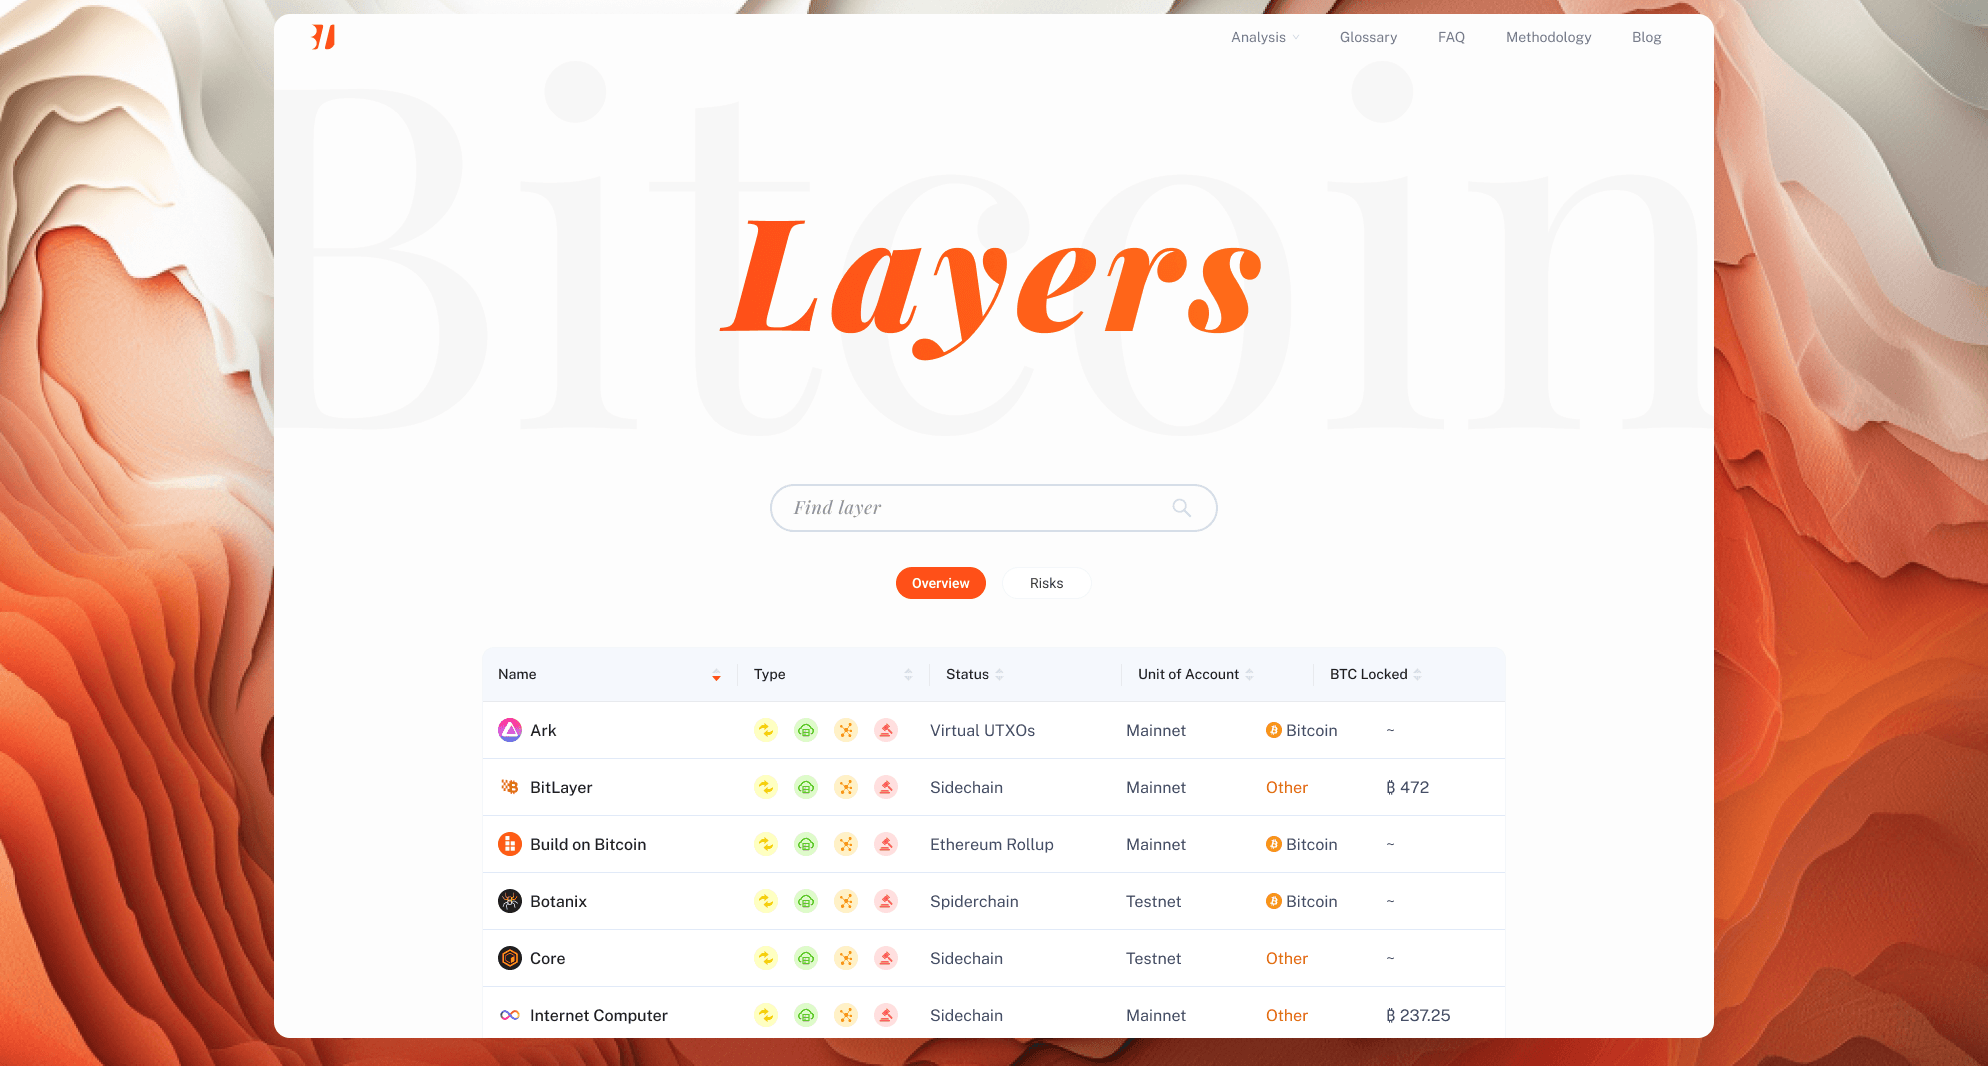Click BitLayer's green risk icon
Image resolution: width=1988 pixels, height=1066 pixels.
(x=806, y=787)
